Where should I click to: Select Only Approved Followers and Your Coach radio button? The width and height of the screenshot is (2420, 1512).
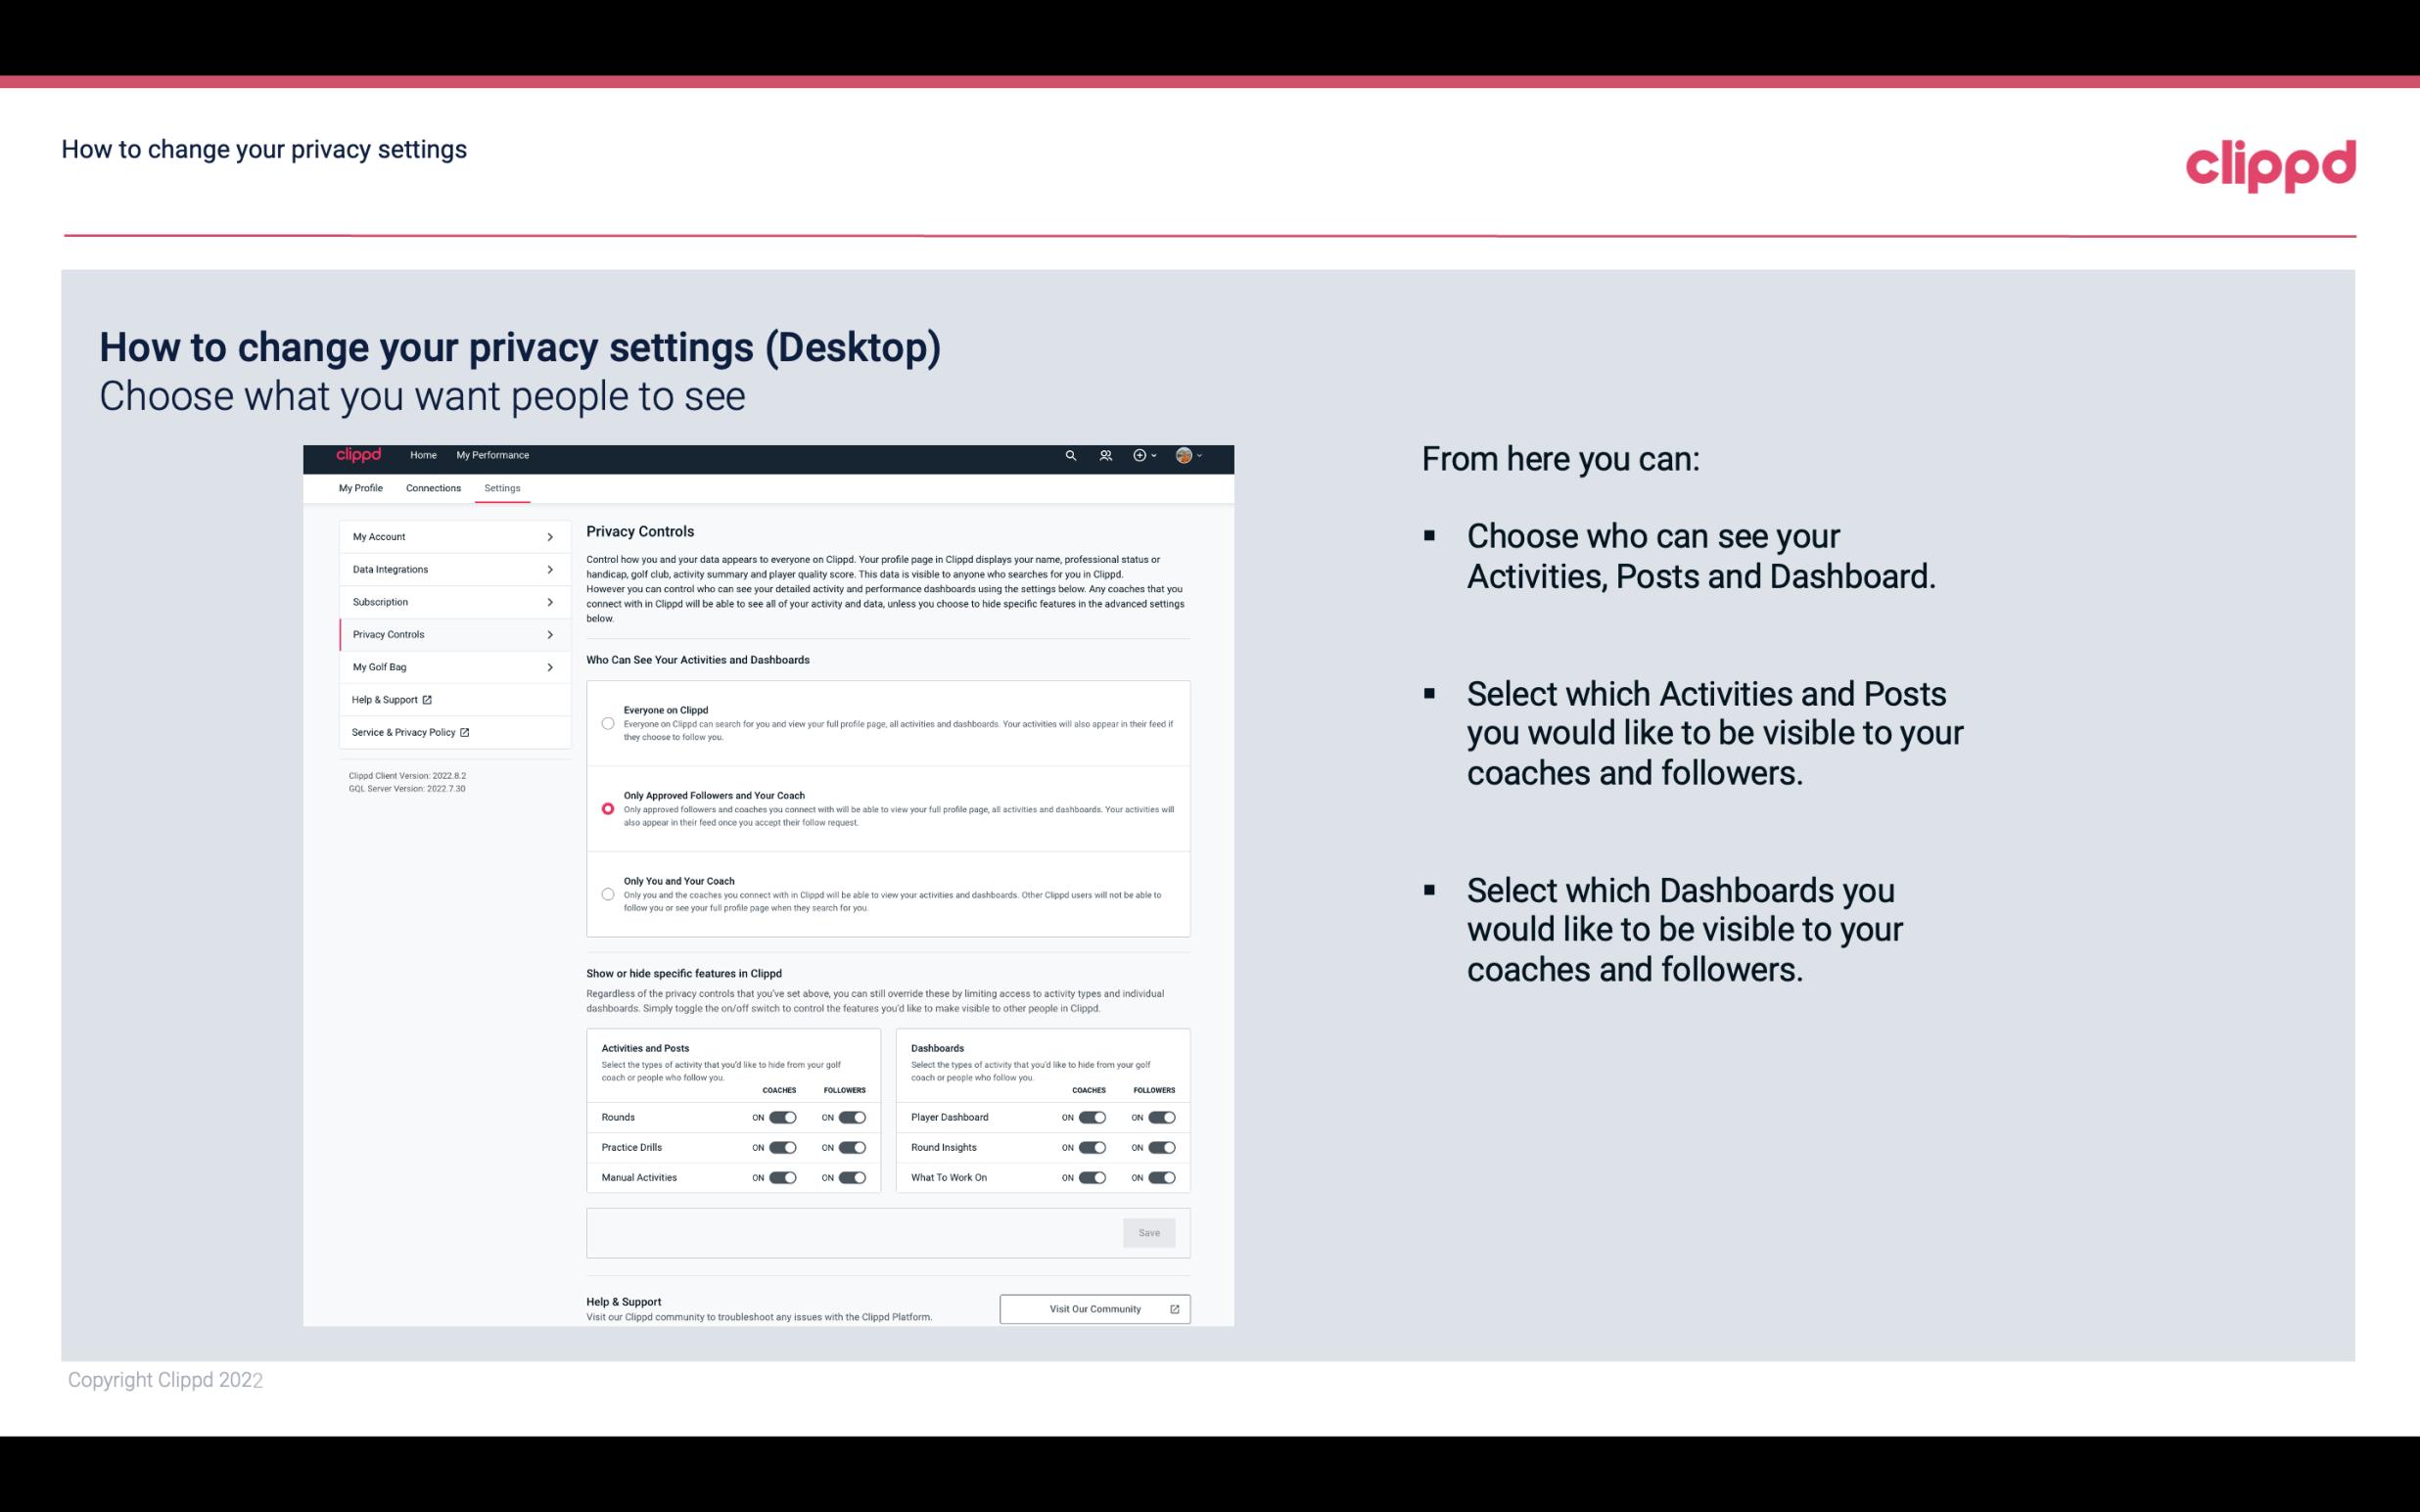point(606,808)
